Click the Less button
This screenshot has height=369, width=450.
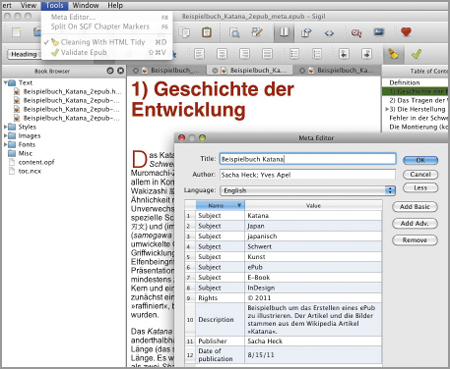point(420,188)
